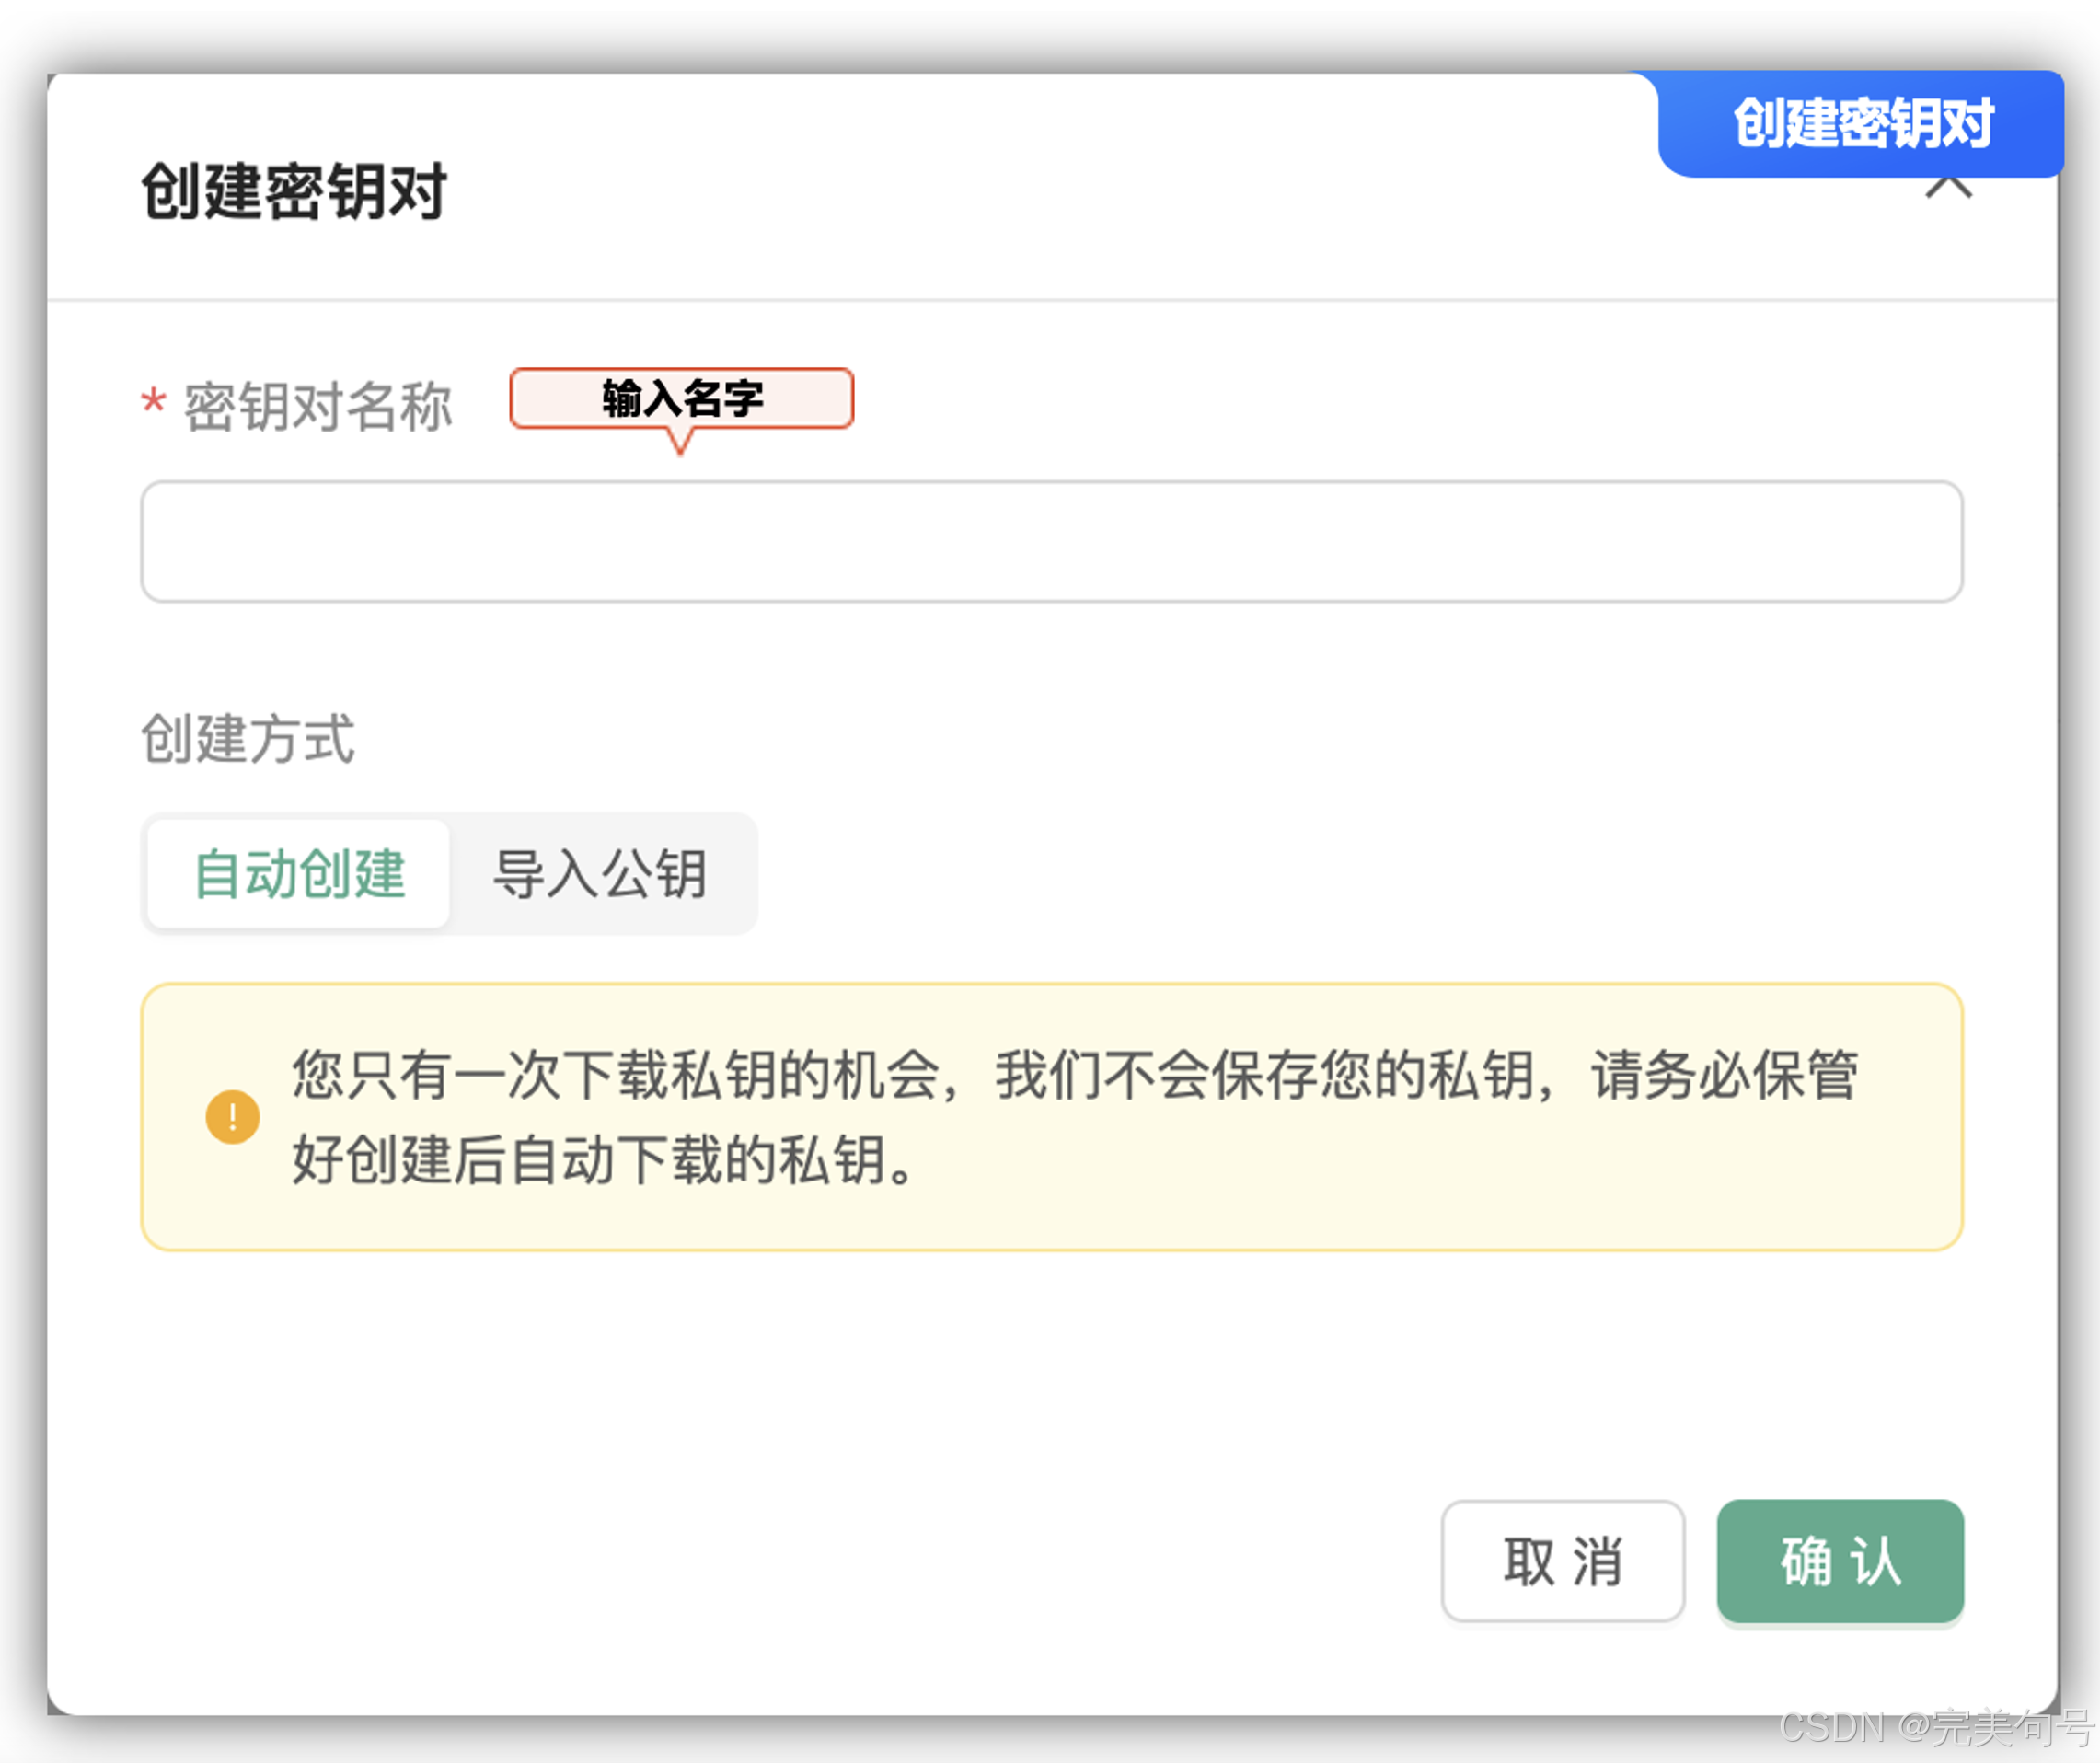
Task: Click the yellow warning exclamation icon
Action: 232,1116
